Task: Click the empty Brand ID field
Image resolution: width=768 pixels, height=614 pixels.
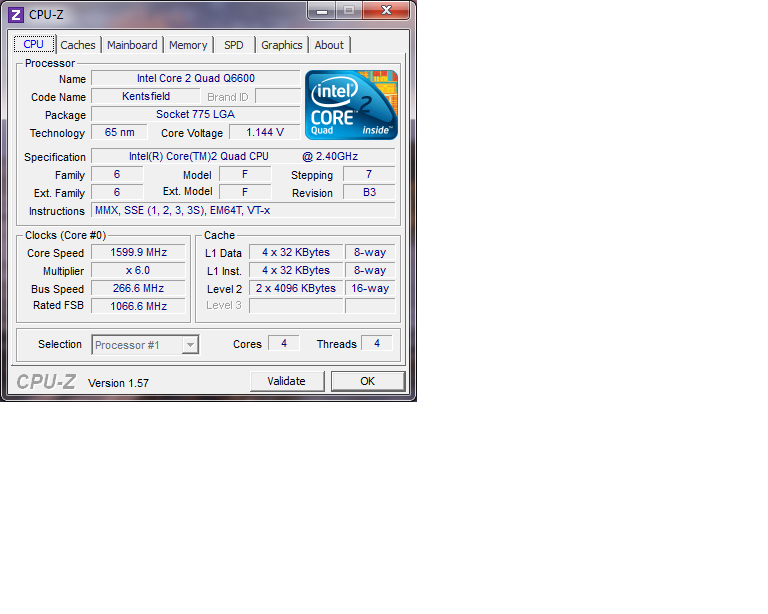Action: tap(278, 96)
